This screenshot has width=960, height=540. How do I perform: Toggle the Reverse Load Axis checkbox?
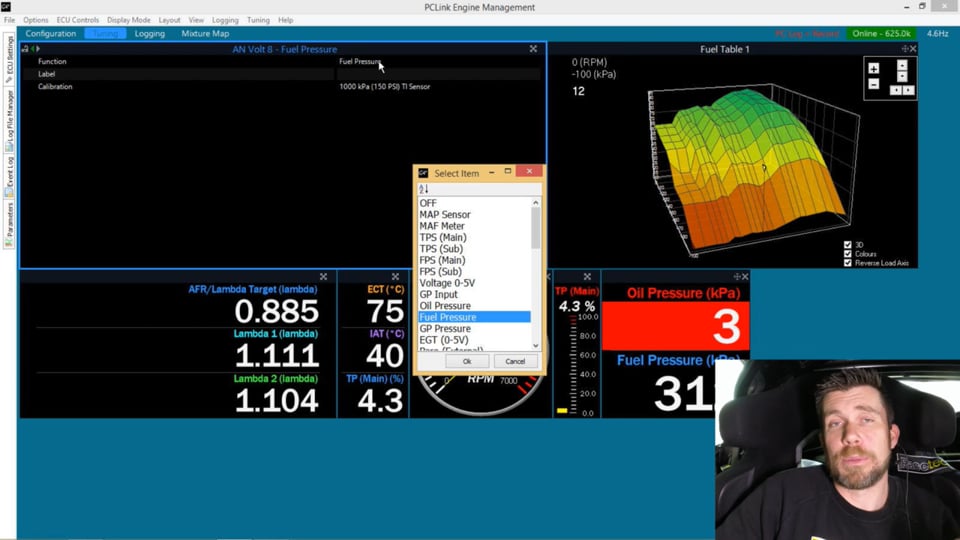tap(848, 263)
